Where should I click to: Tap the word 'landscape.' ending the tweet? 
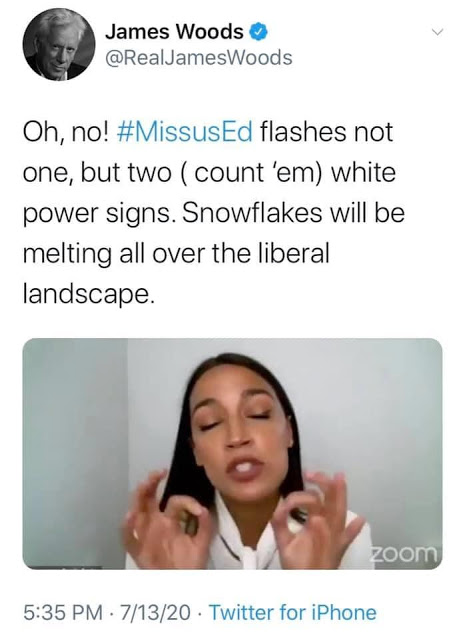coord(89,295)
